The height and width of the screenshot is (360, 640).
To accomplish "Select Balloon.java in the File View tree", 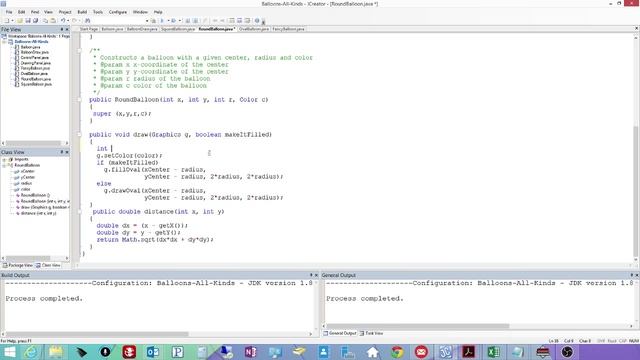I will (31, 47).
